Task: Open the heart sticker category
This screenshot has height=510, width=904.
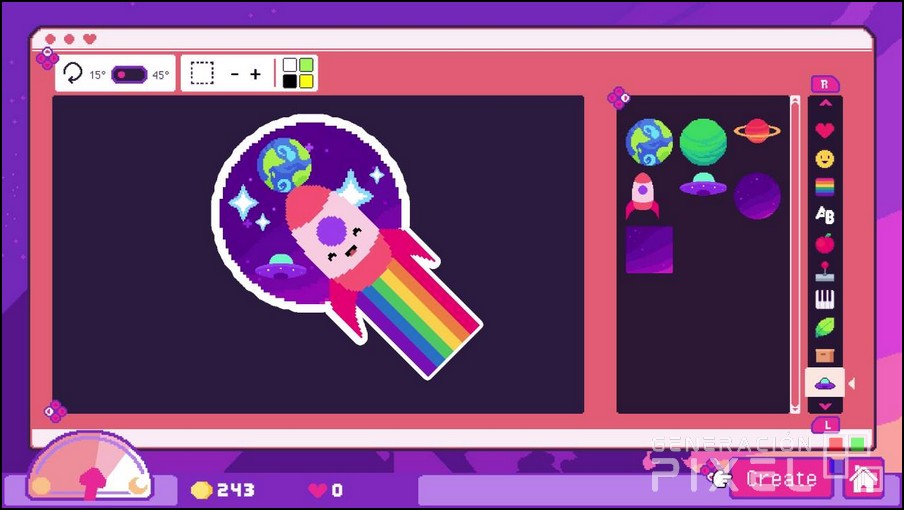Action: click(x=824, y=130)
